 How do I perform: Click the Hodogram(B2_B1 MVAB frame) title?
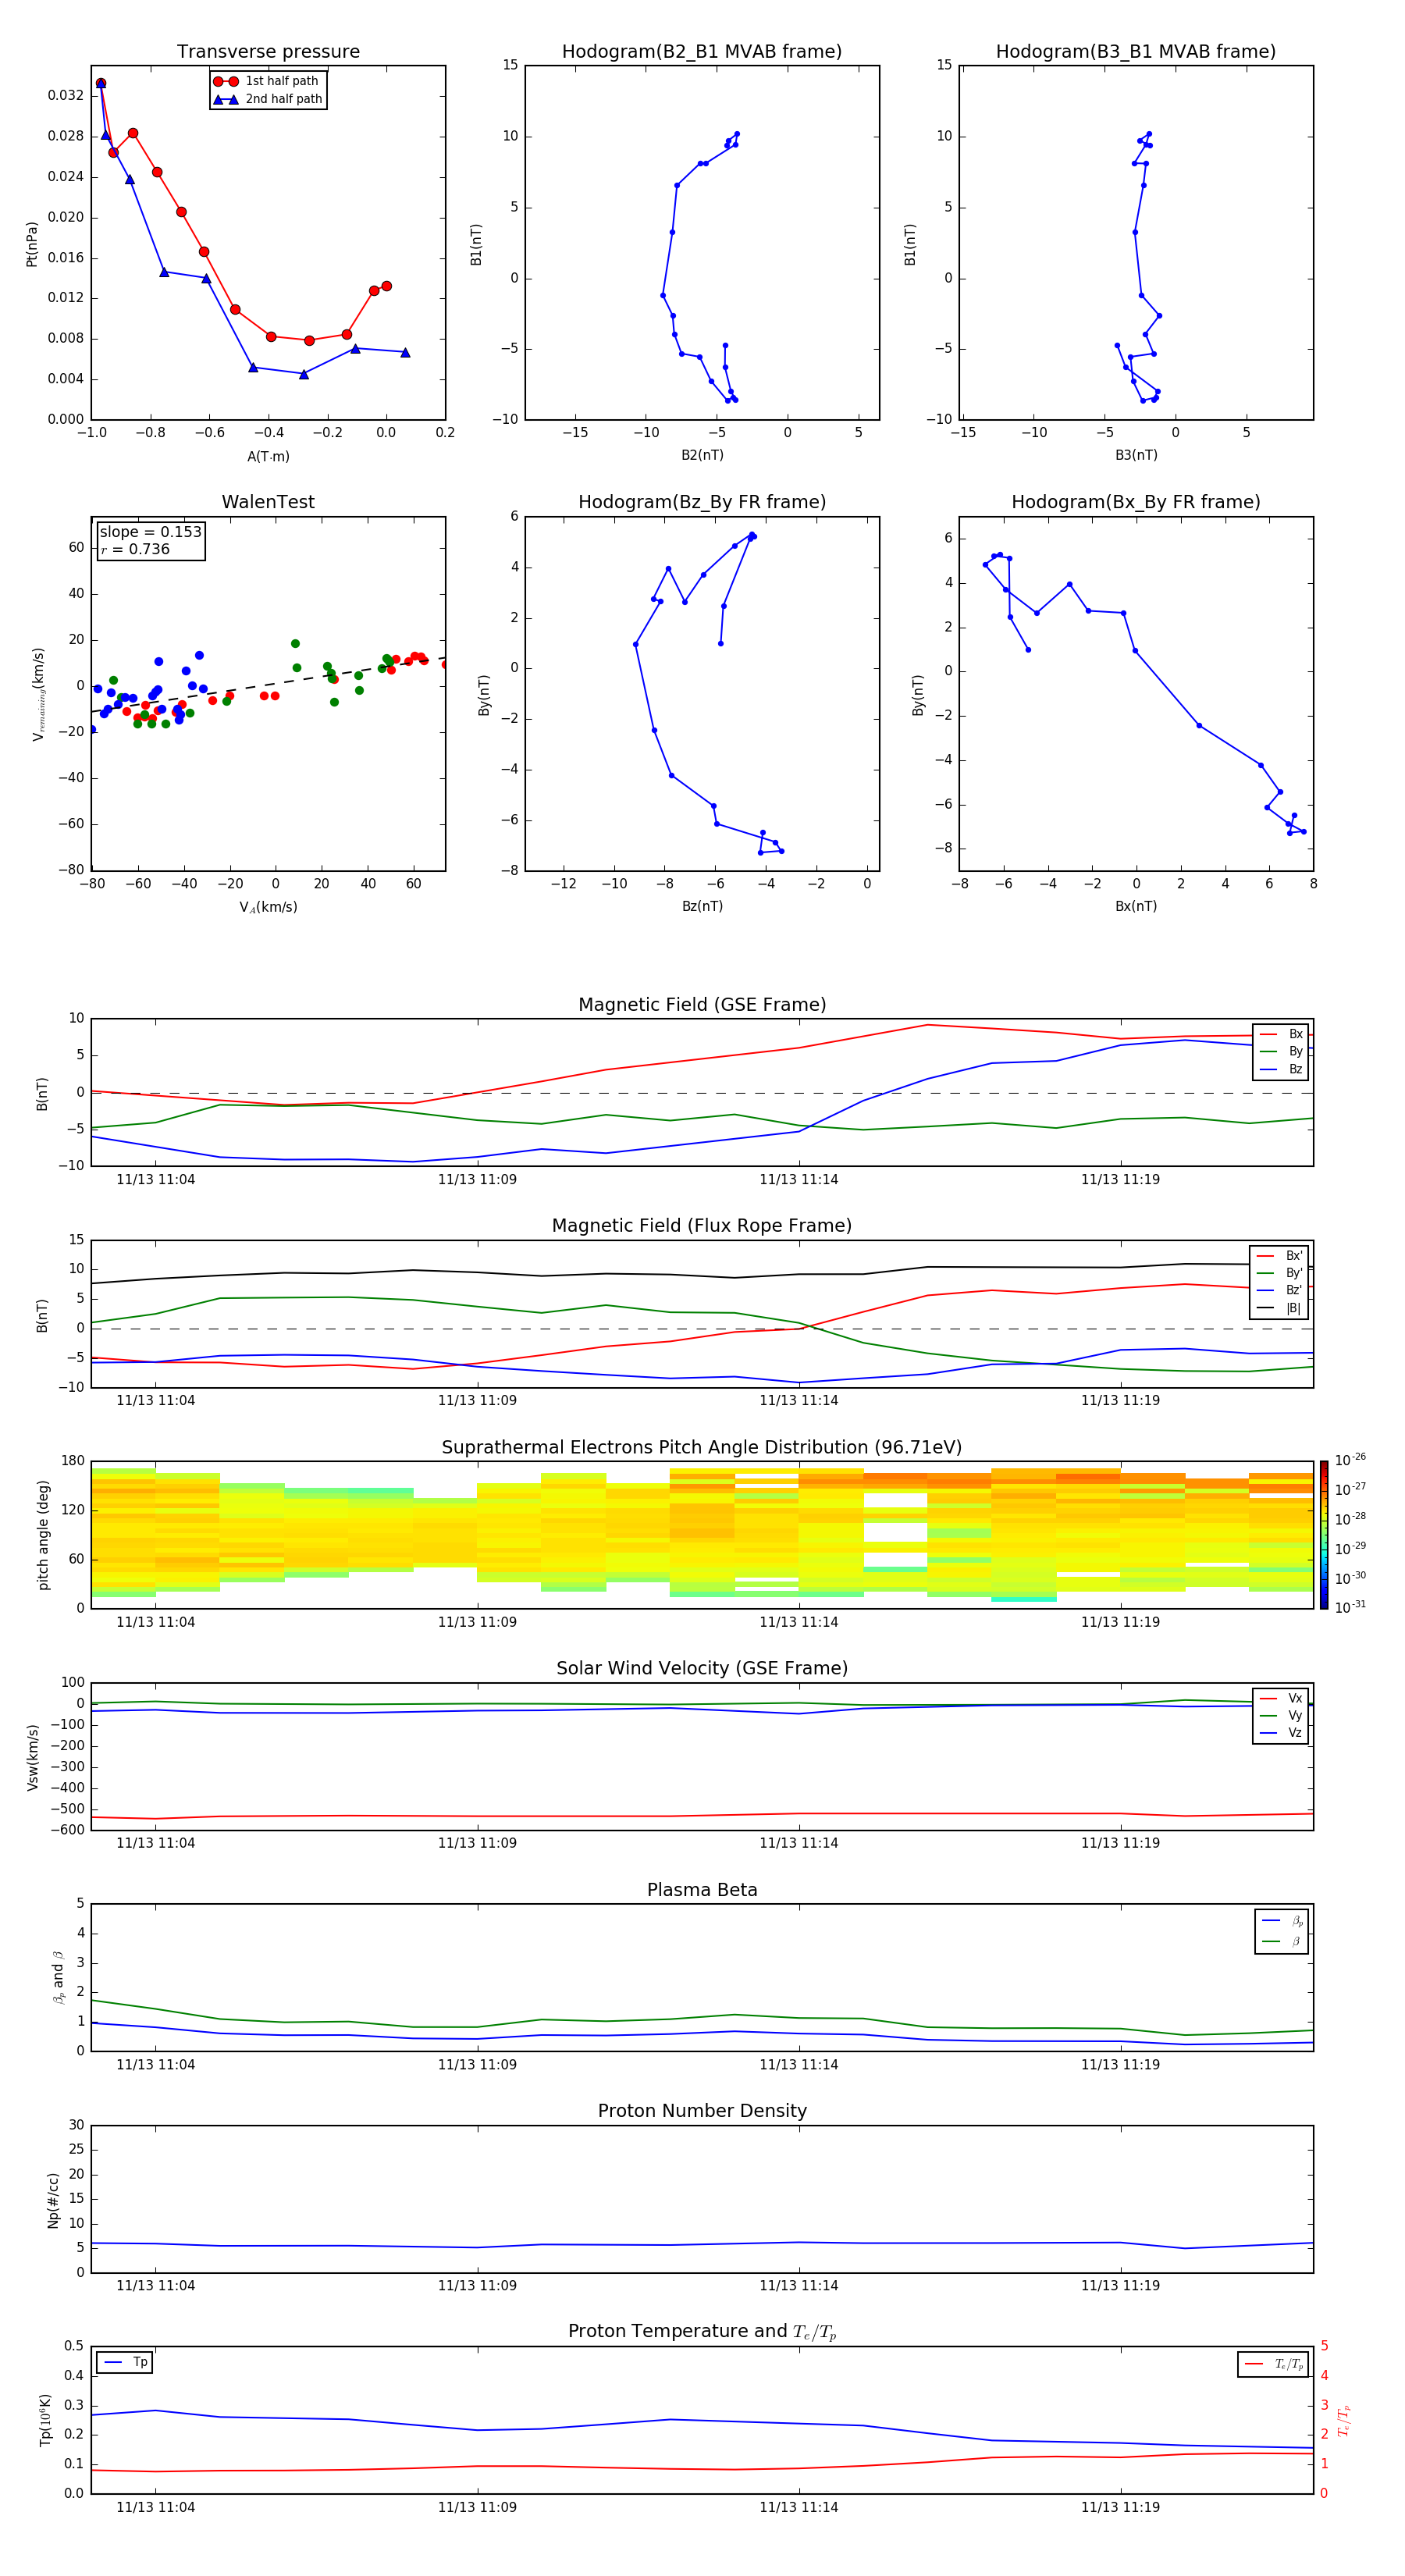[702, 51]
